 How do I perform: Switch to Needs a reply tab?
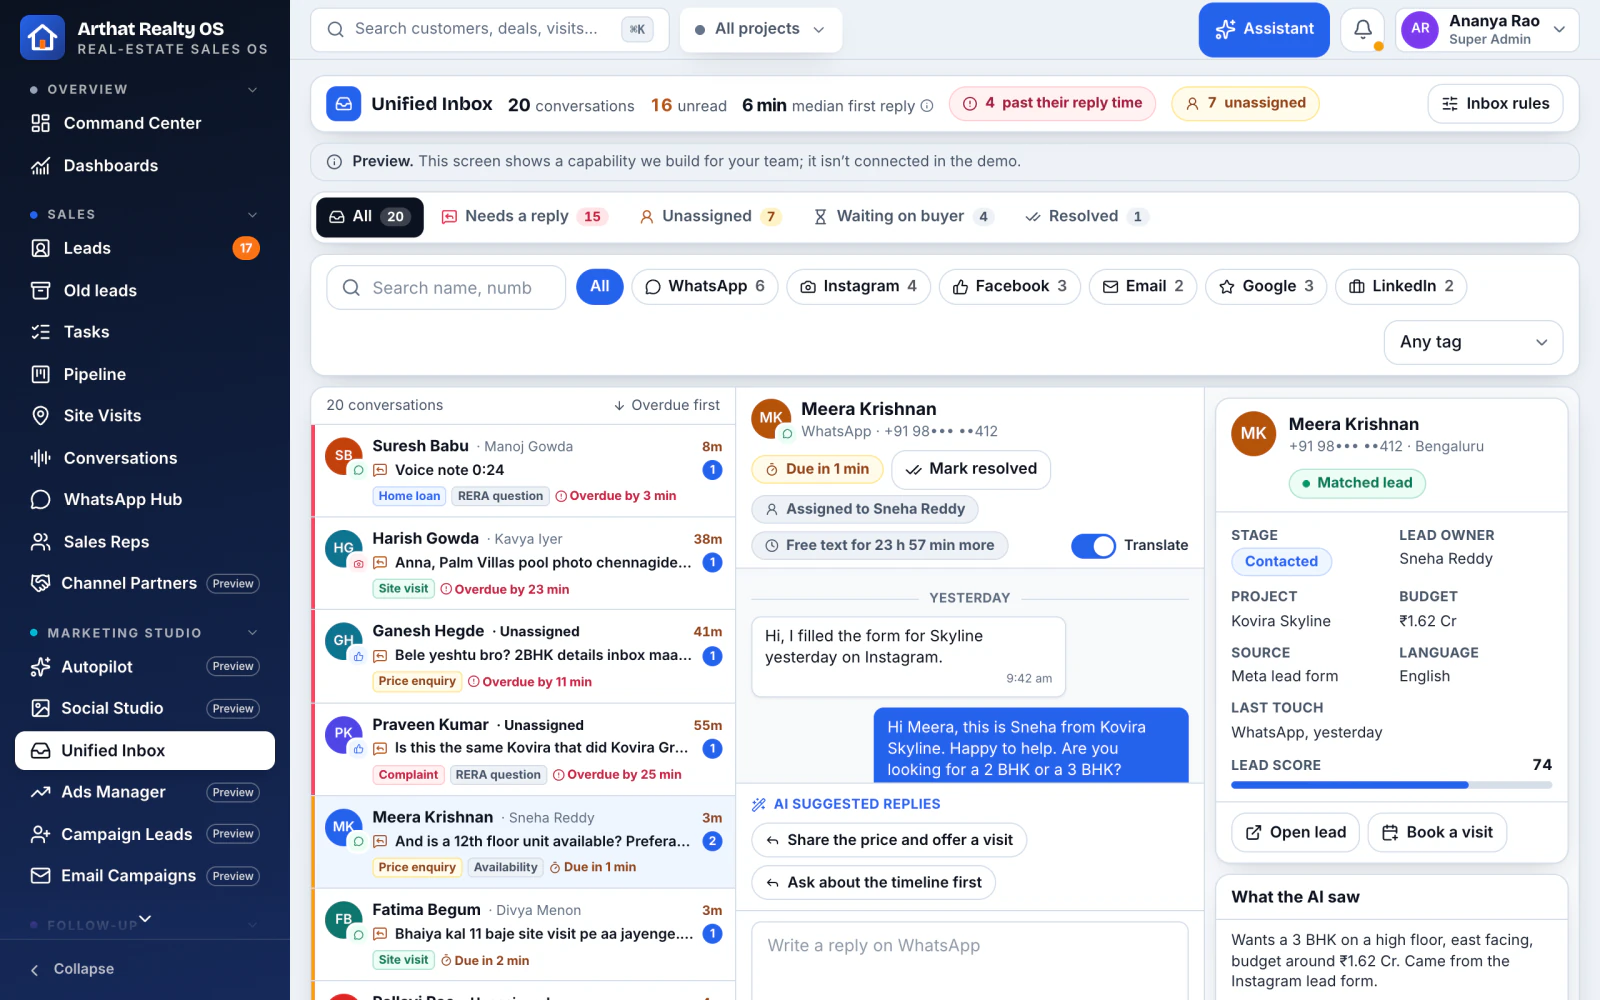[525, 217]
